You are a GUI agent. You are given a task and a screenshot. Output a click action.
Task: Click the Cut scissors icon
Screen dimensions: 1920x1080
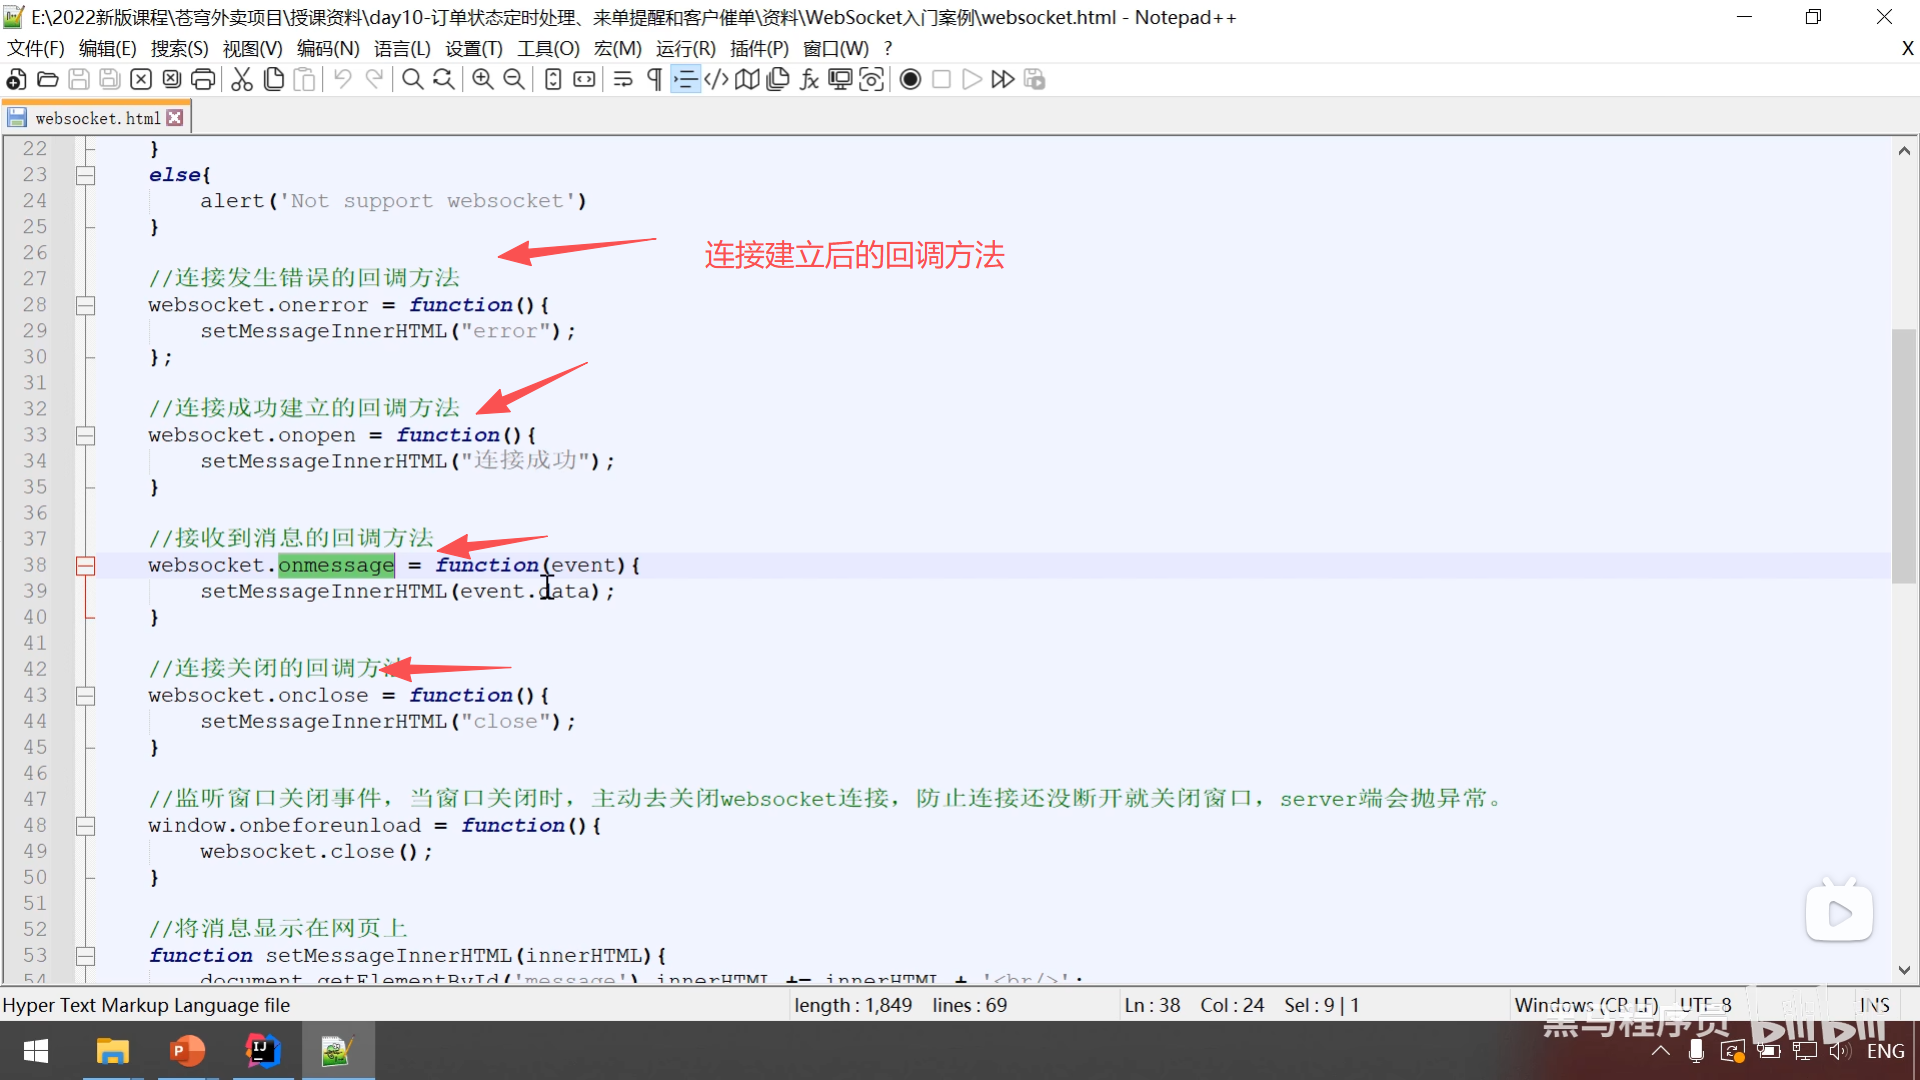[242, 80]
